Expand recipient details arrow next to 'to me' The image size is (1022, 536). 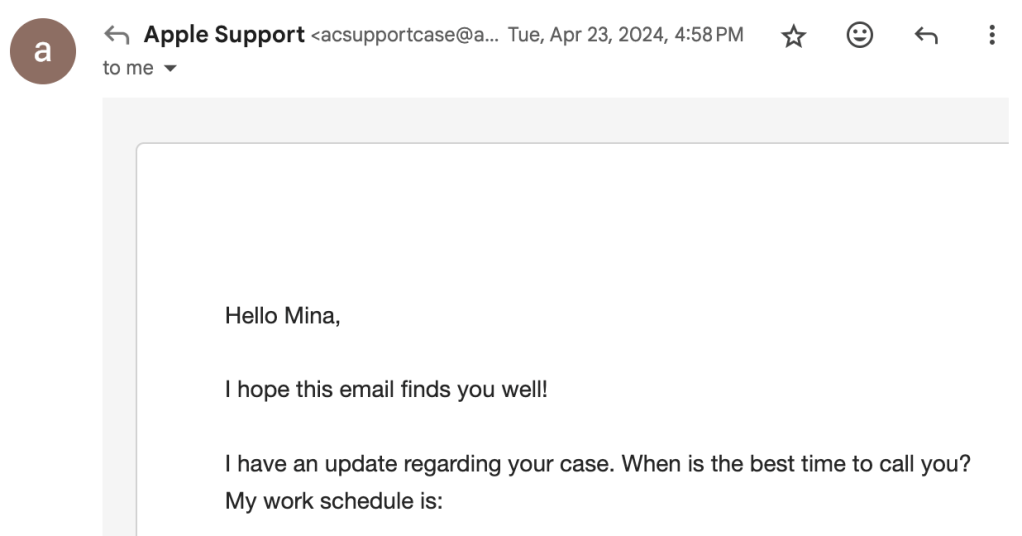coord(169,69)
